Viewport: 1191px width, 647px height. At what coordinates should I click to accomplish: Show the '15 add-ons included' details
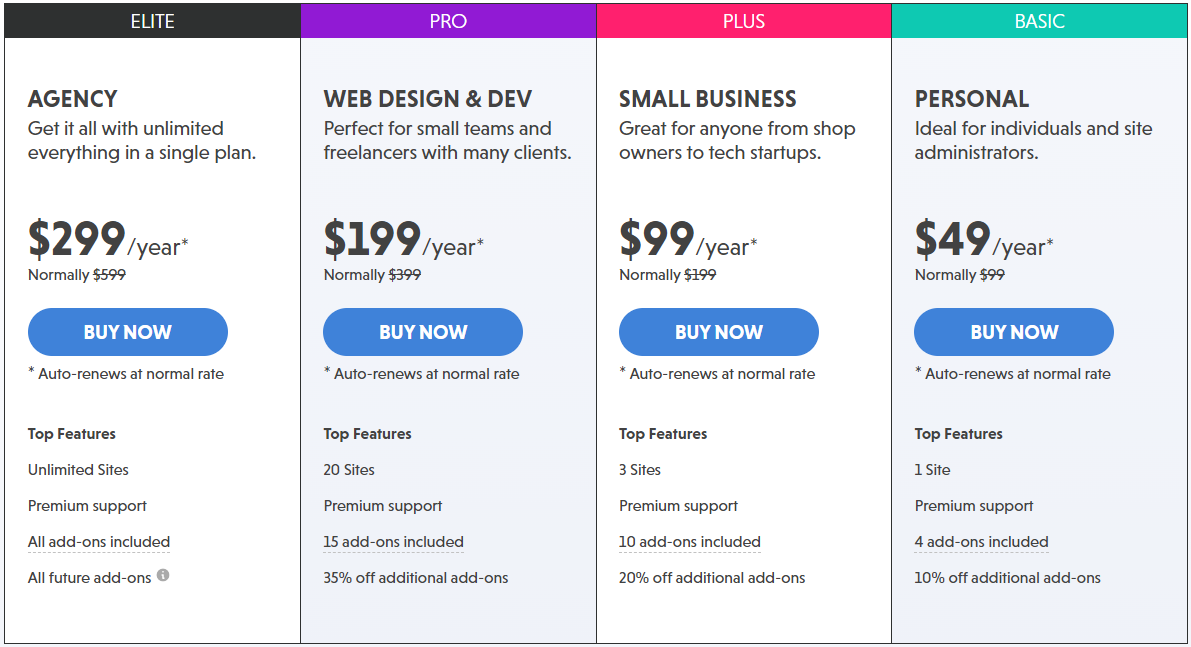[x=393, y=542]
